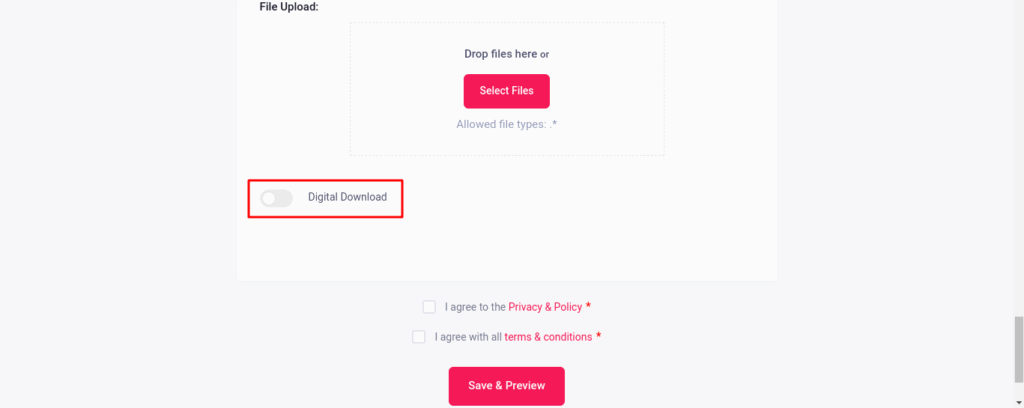Click the 'Digital Download' label text
The image size is (1024, 408).
(x=347, y=197)
